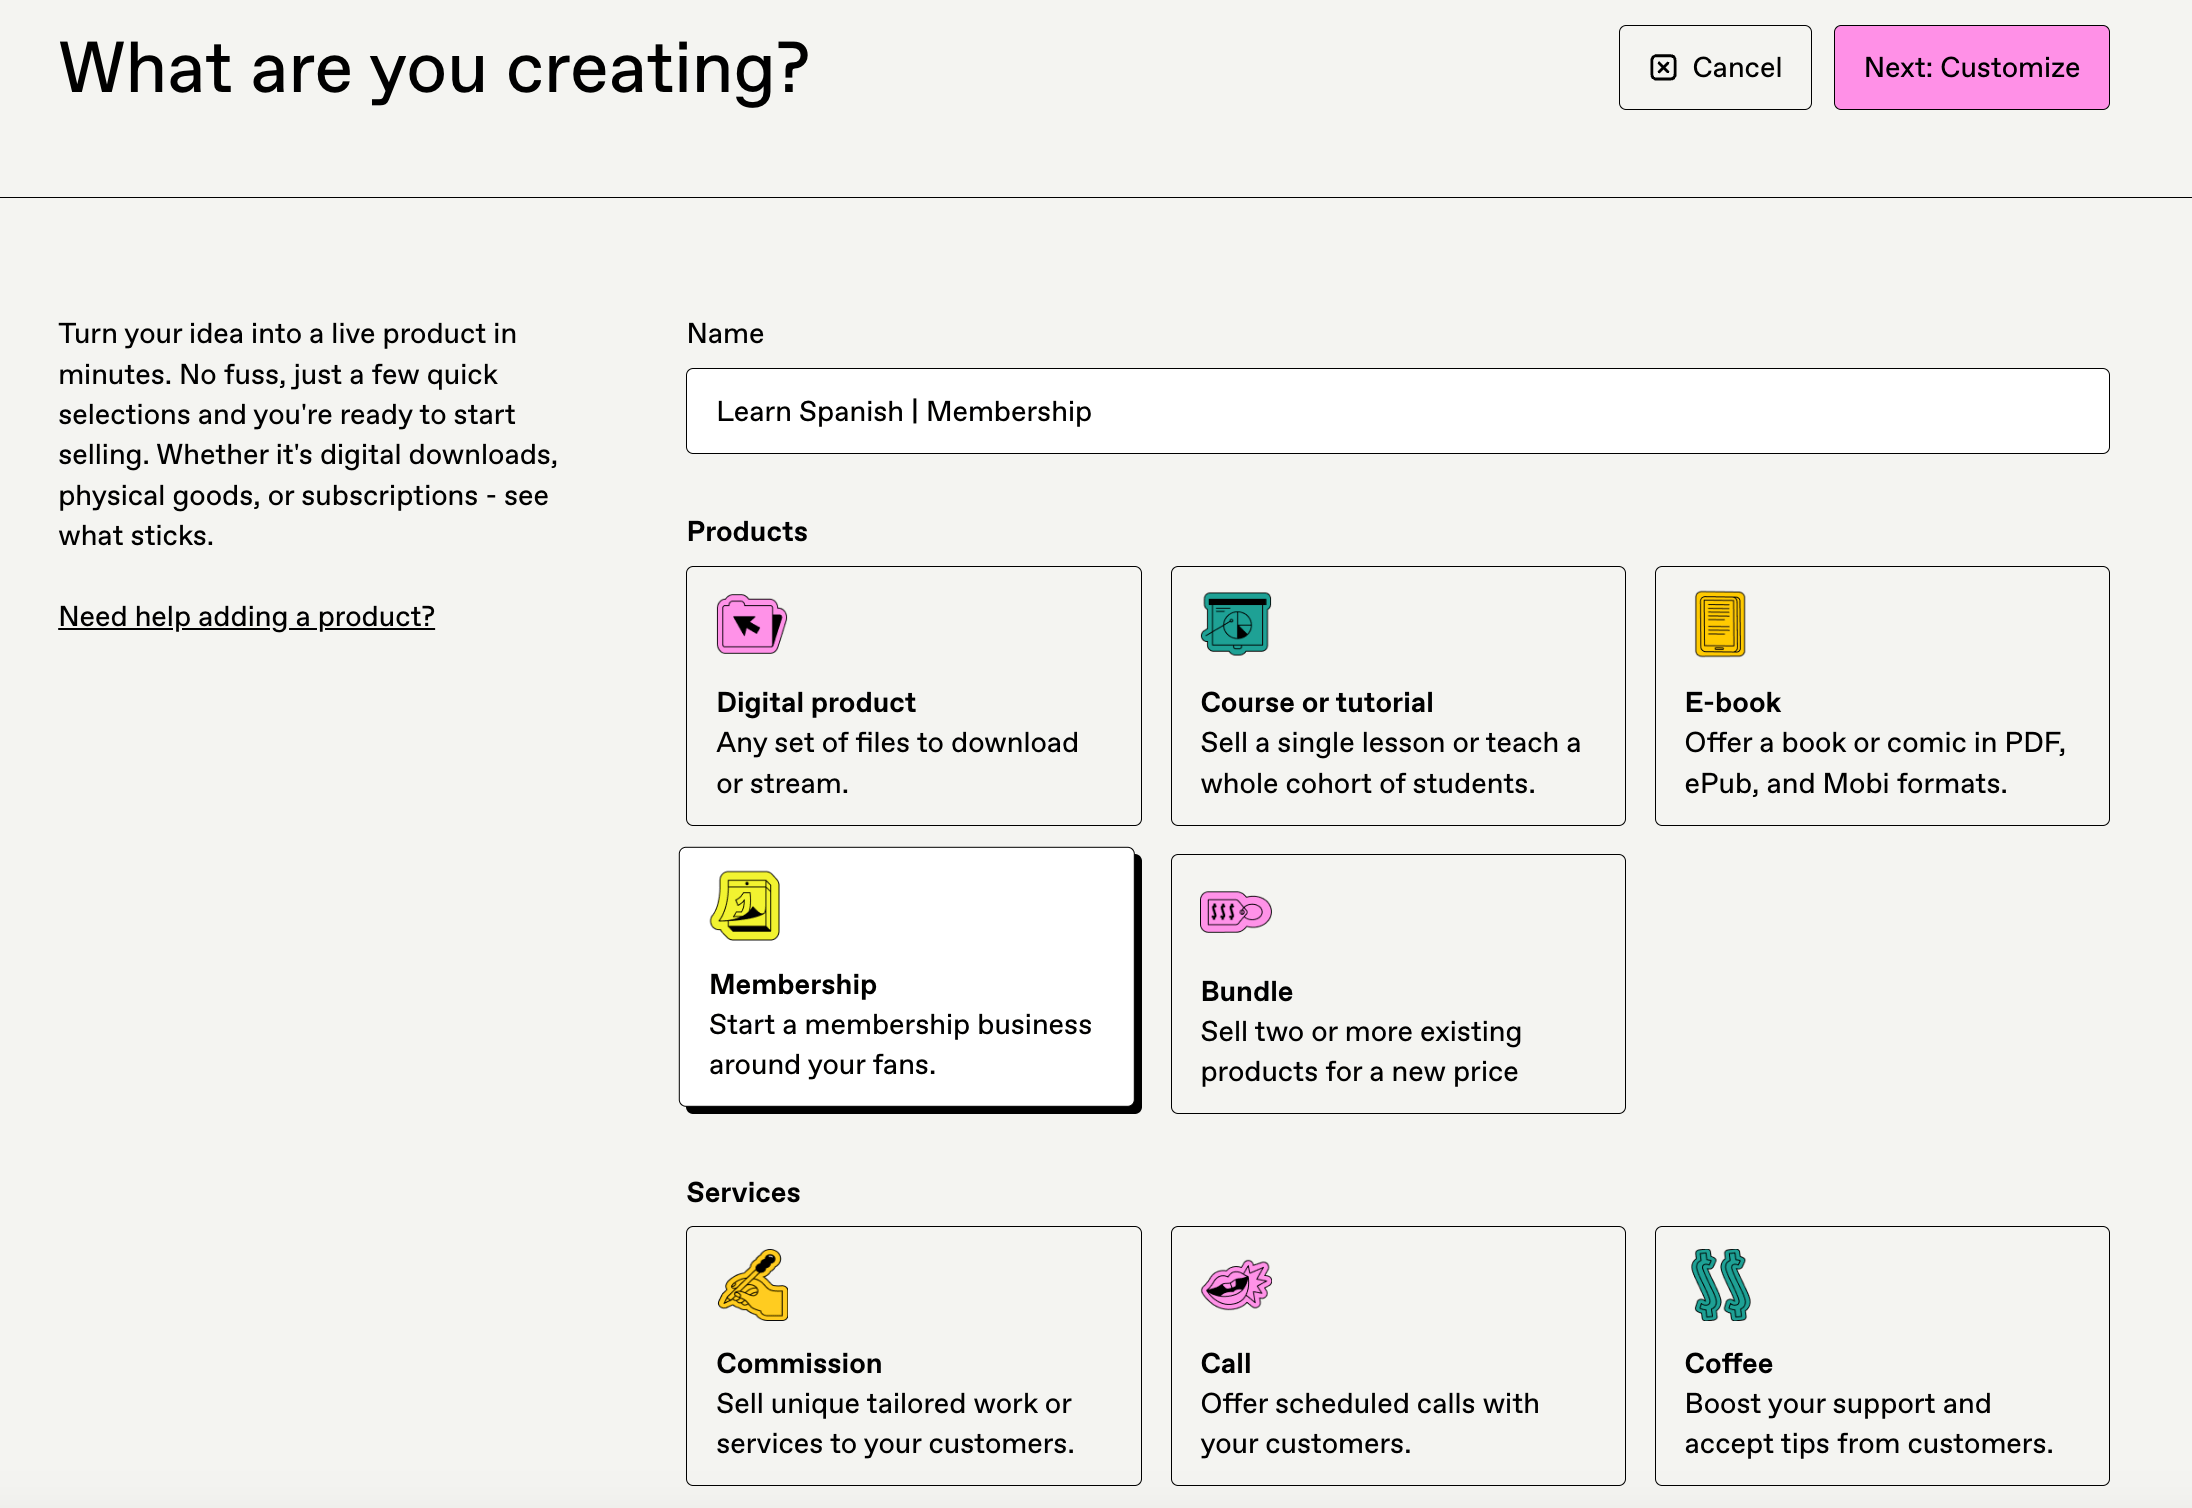
Task: Choose Call service description text
Action: pyautogui.click(x=1369, y=1423)
